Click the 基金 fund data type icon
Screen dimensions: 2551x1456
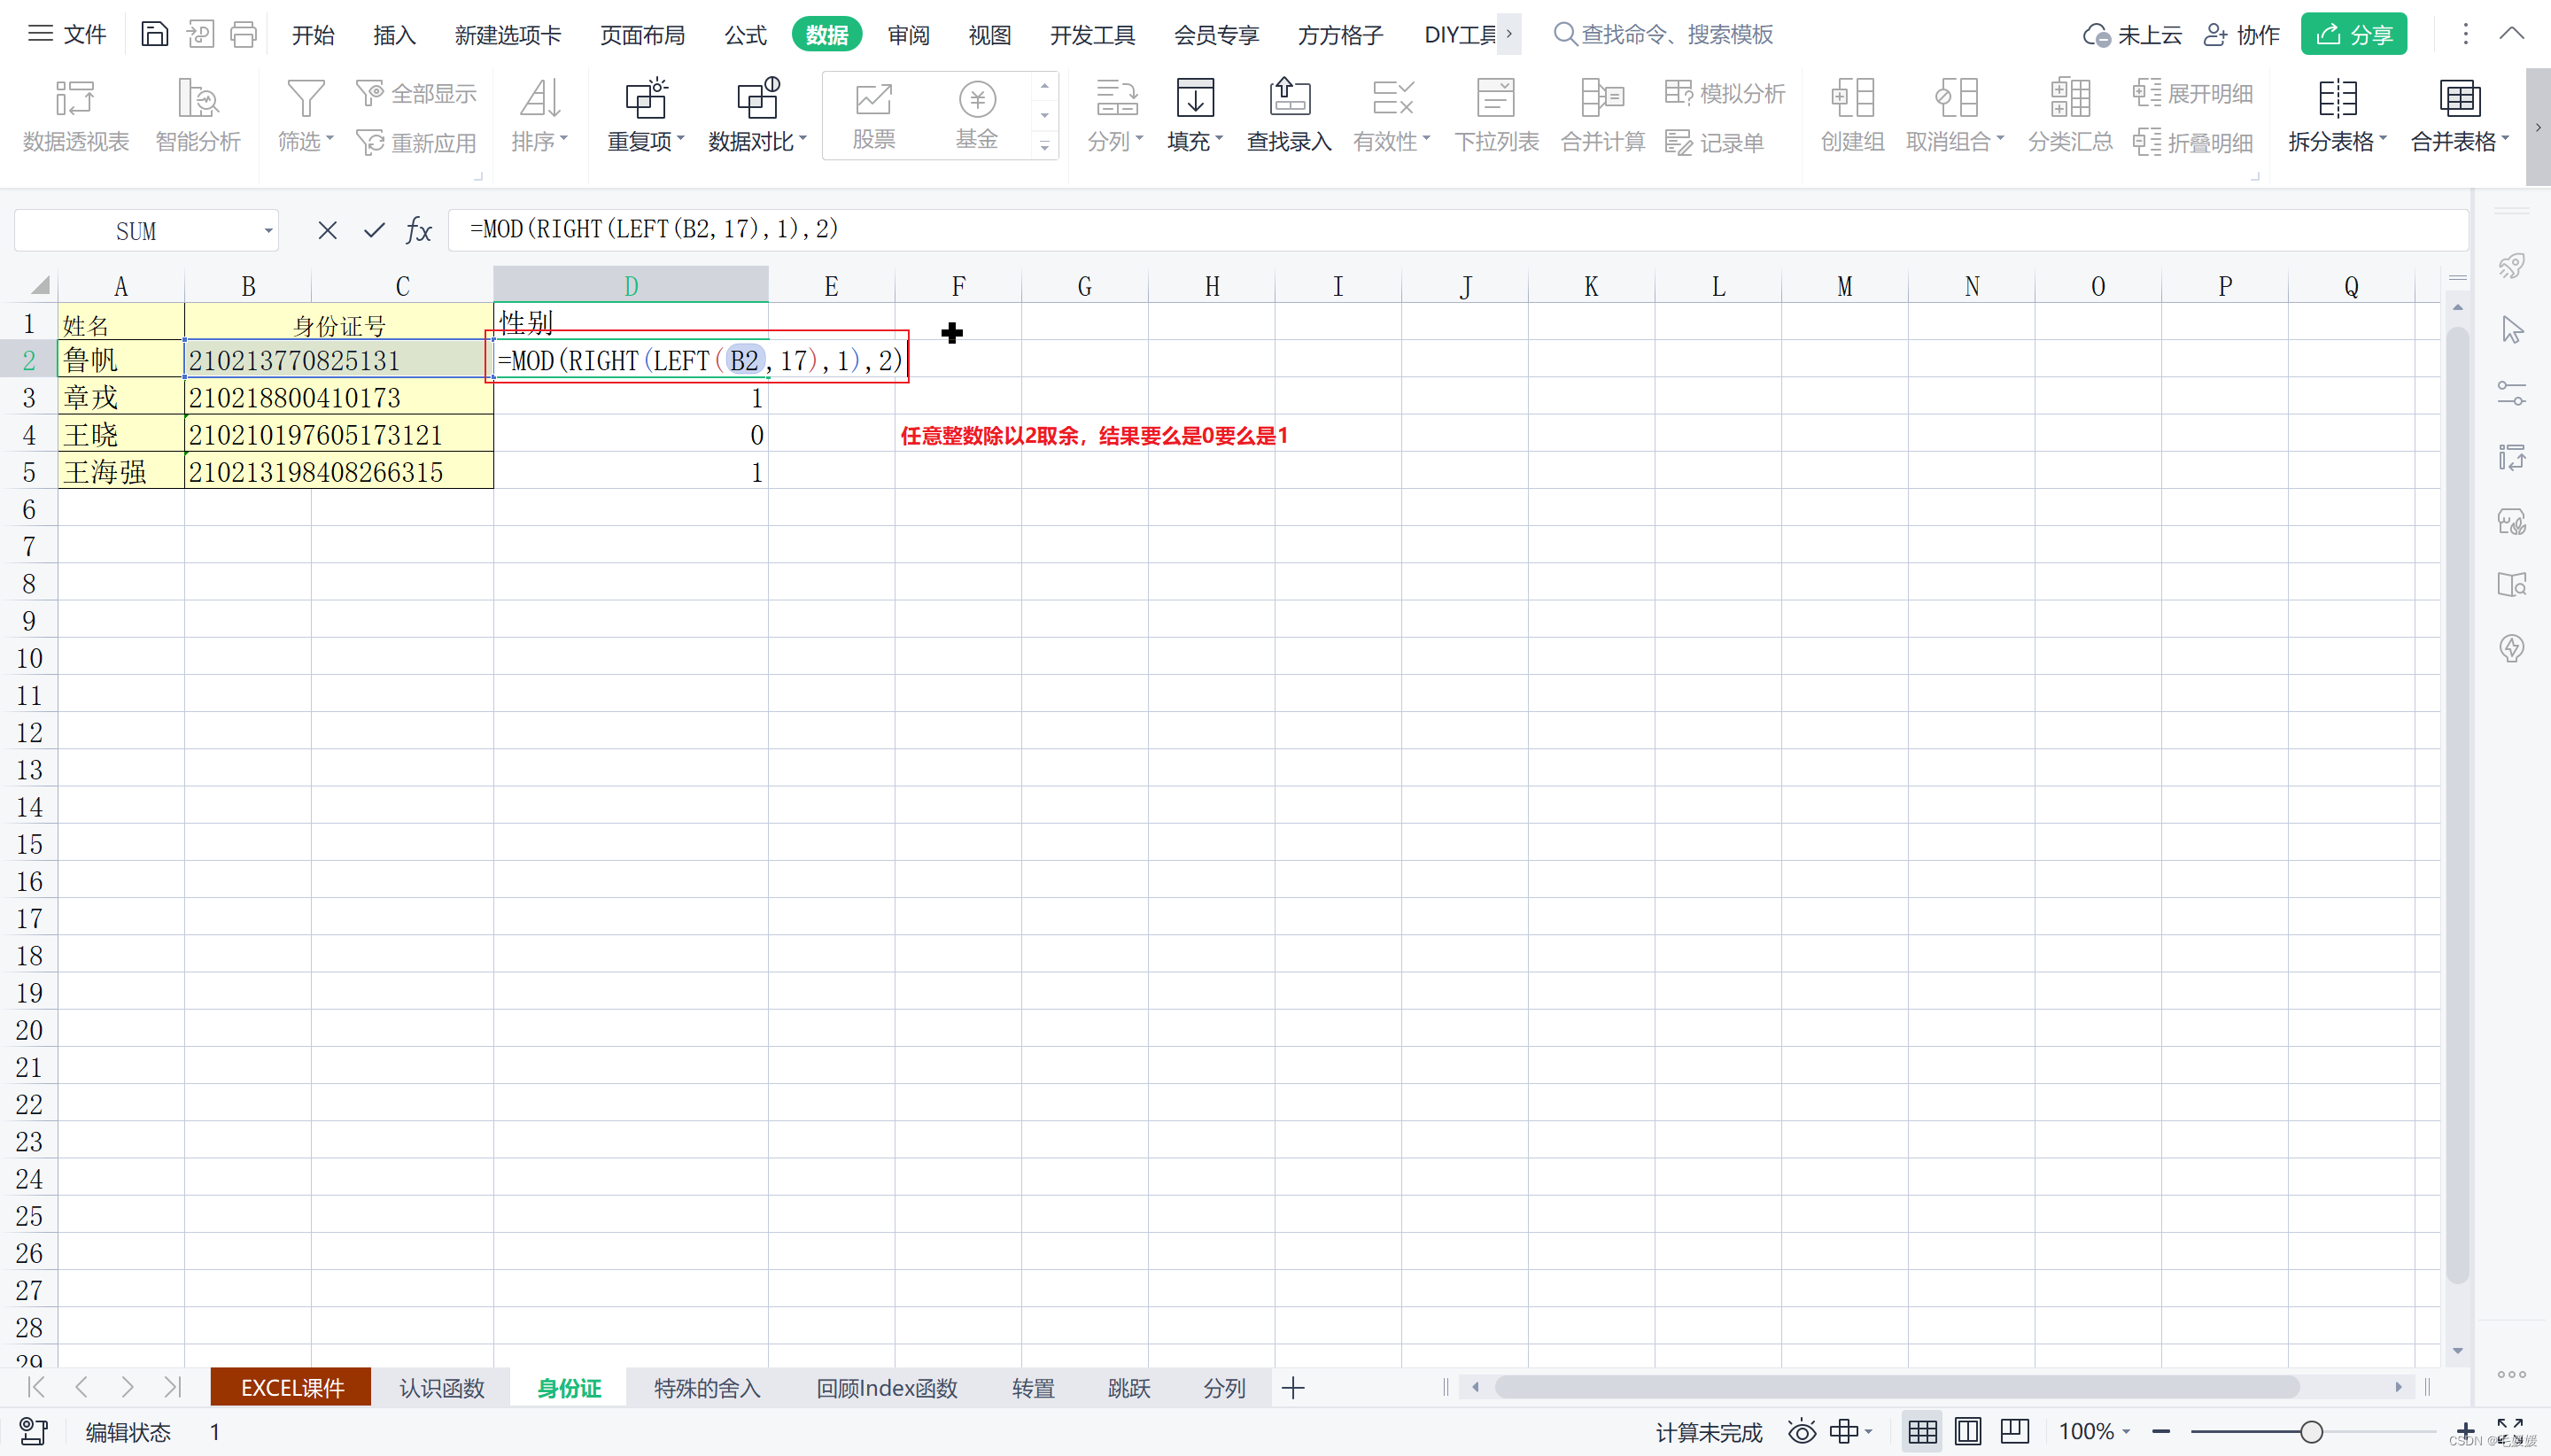(x=977, y=115)
